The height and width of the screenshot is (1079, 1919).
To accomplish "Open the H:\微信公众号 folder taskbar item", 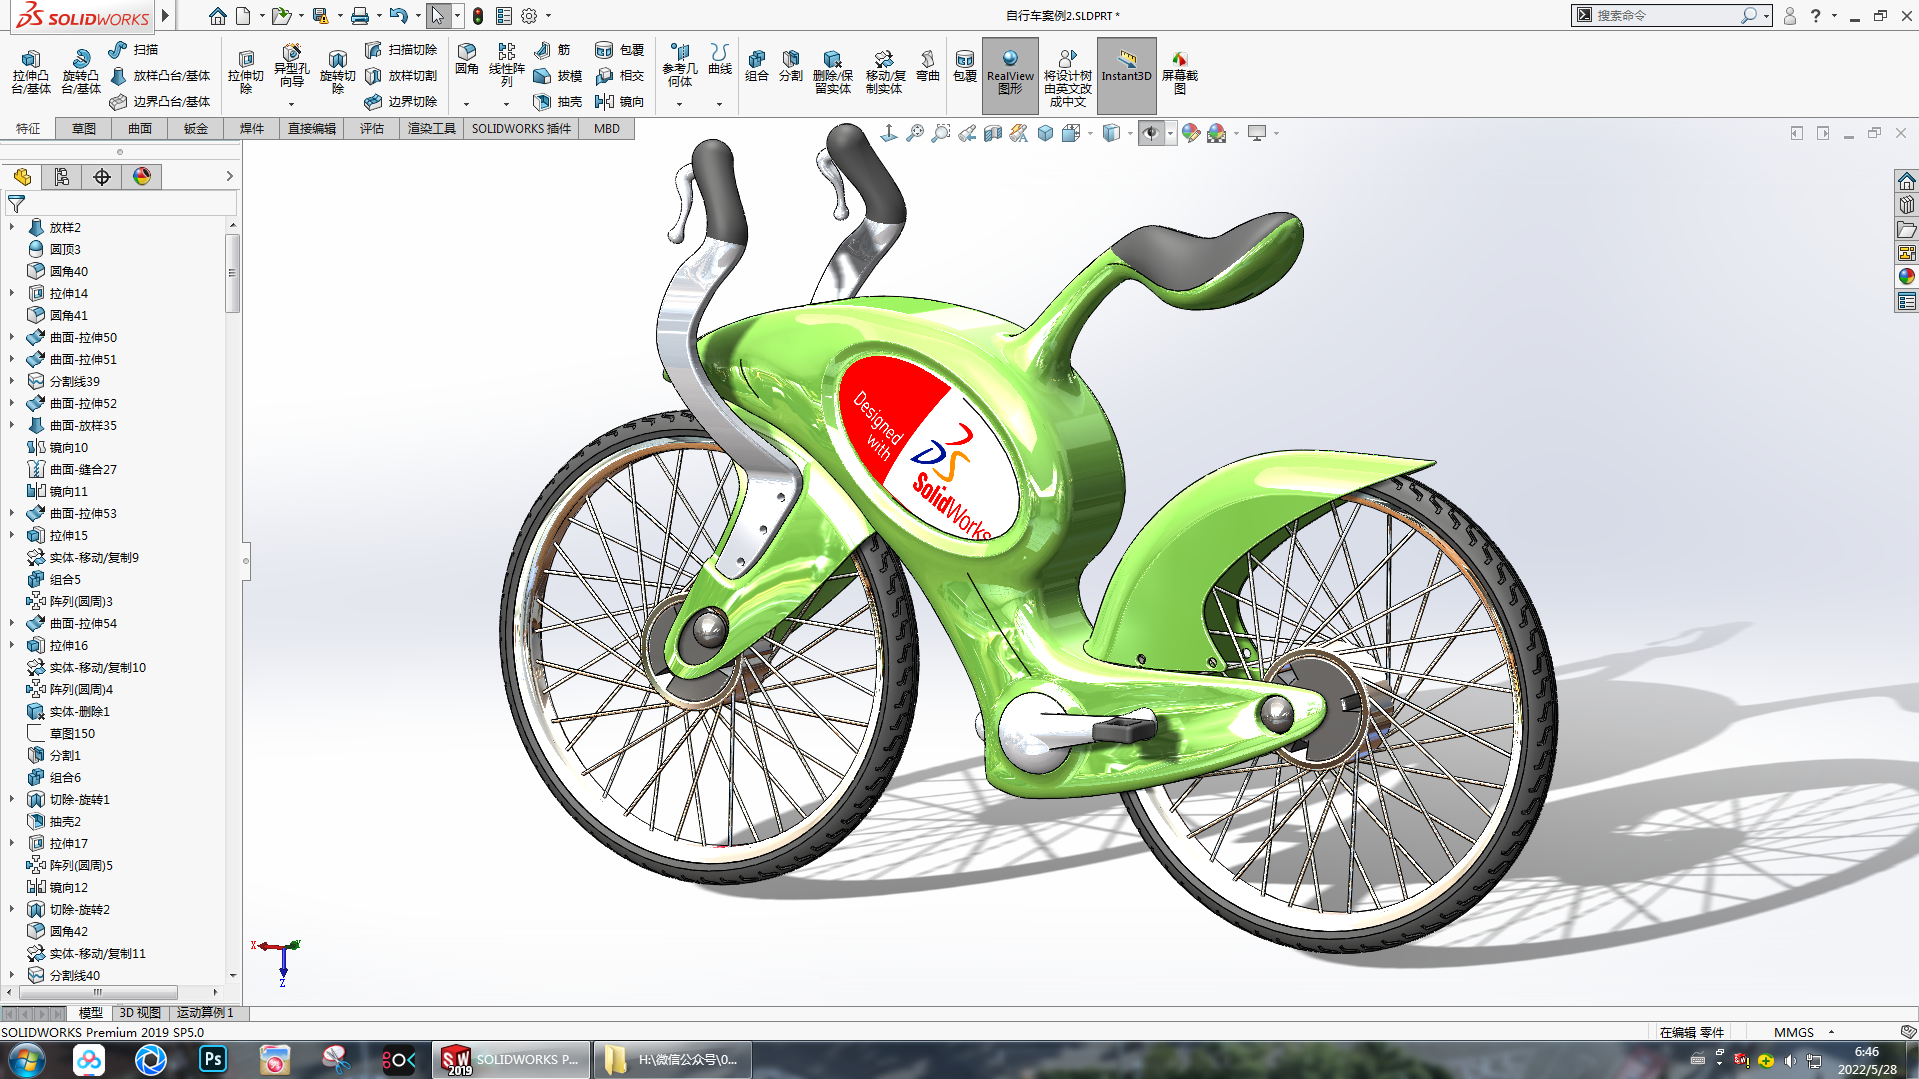I will pos(674,1059).
